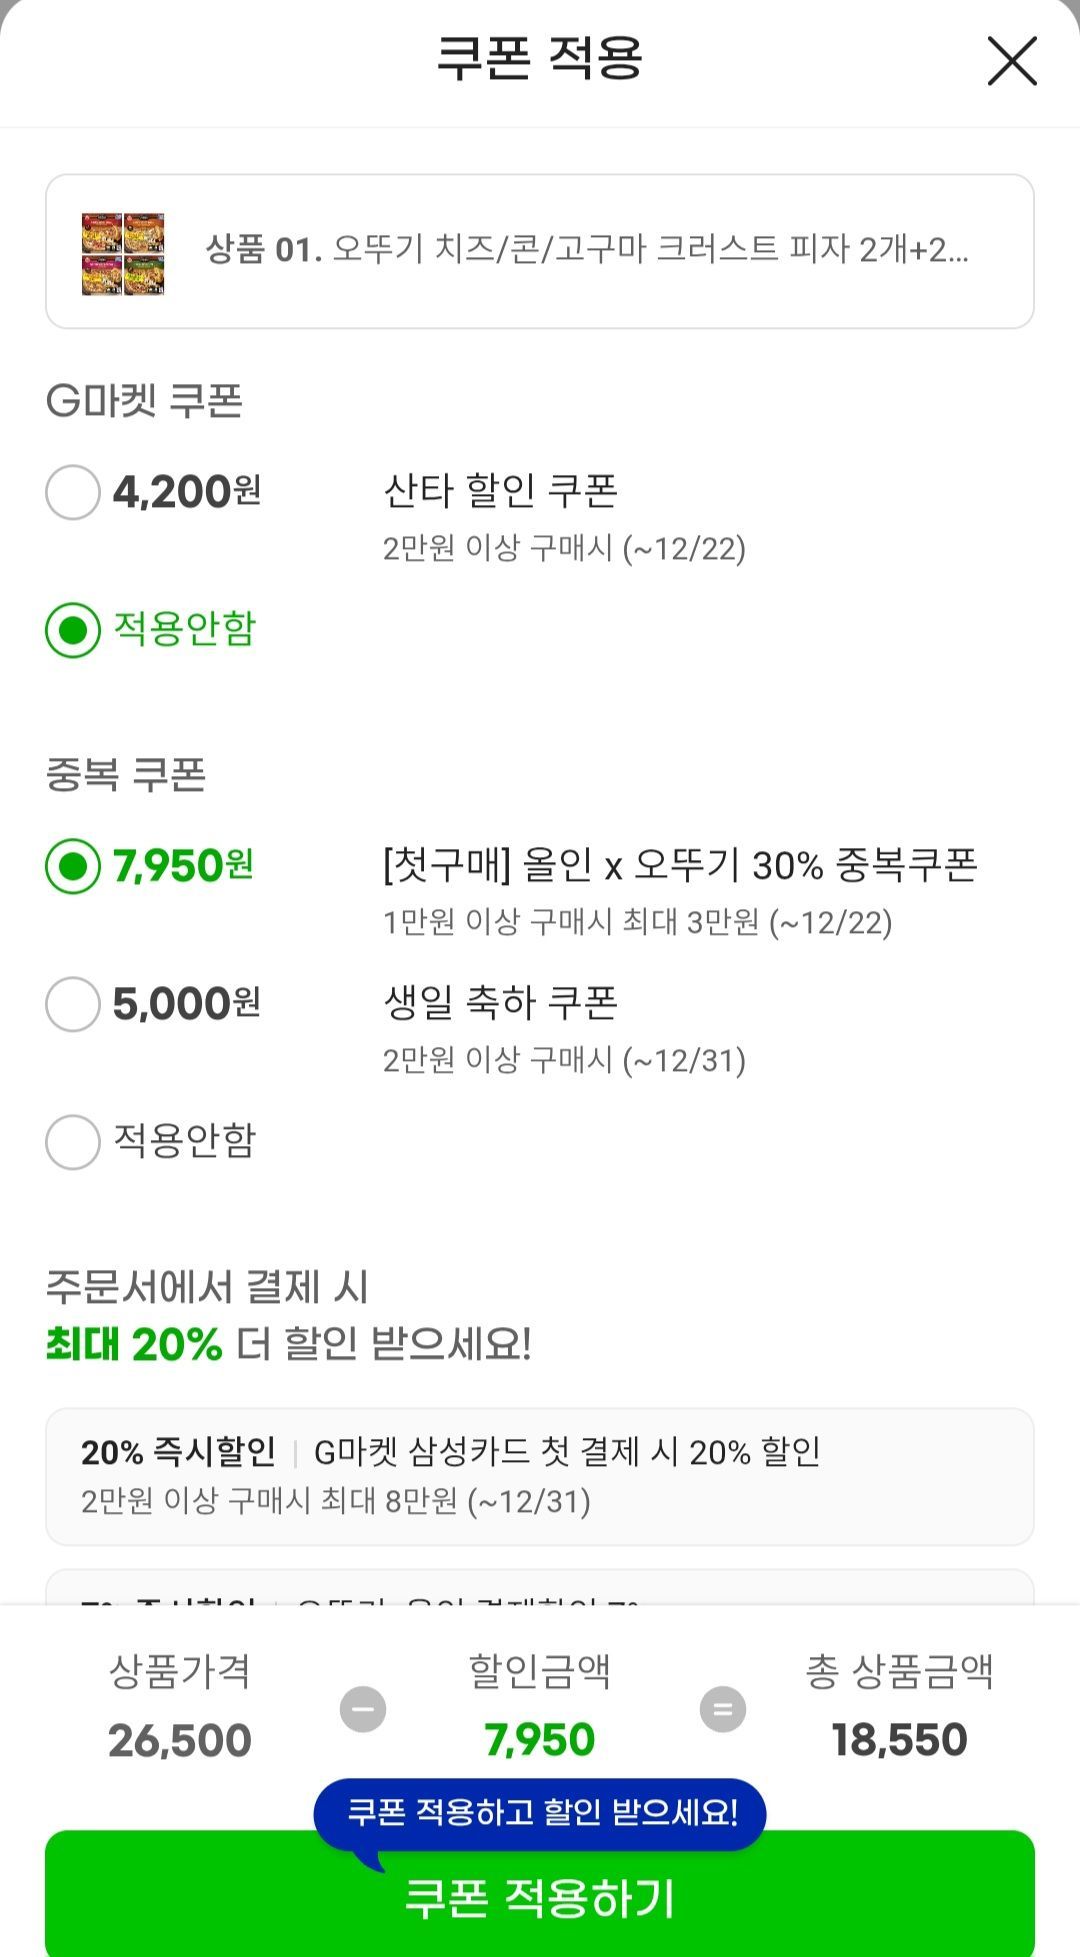
Task: Tap the green 7,950 discount amount
Action: click(x=540, y=1741)
